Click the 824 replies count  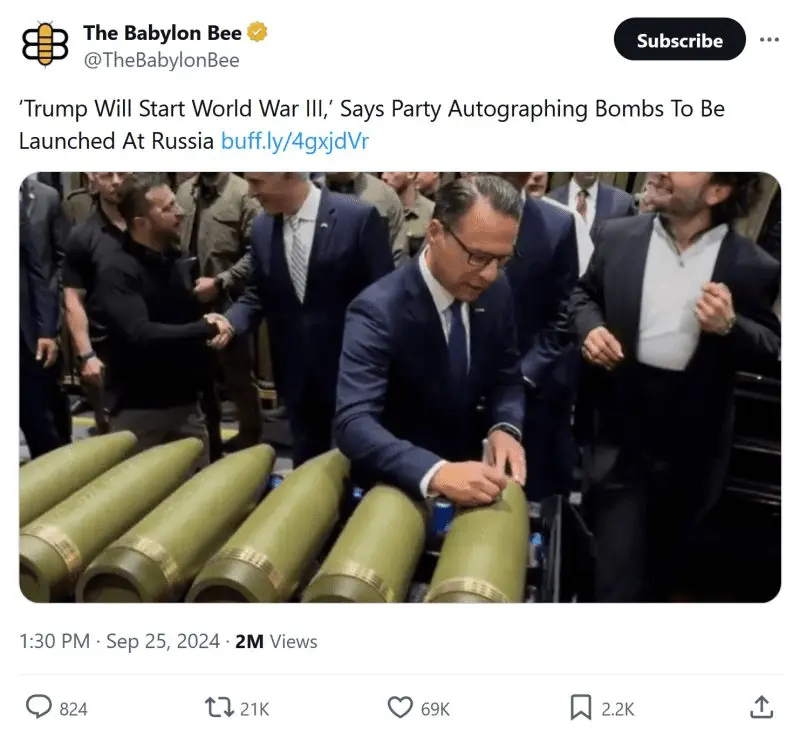click(x=73, y=709)
